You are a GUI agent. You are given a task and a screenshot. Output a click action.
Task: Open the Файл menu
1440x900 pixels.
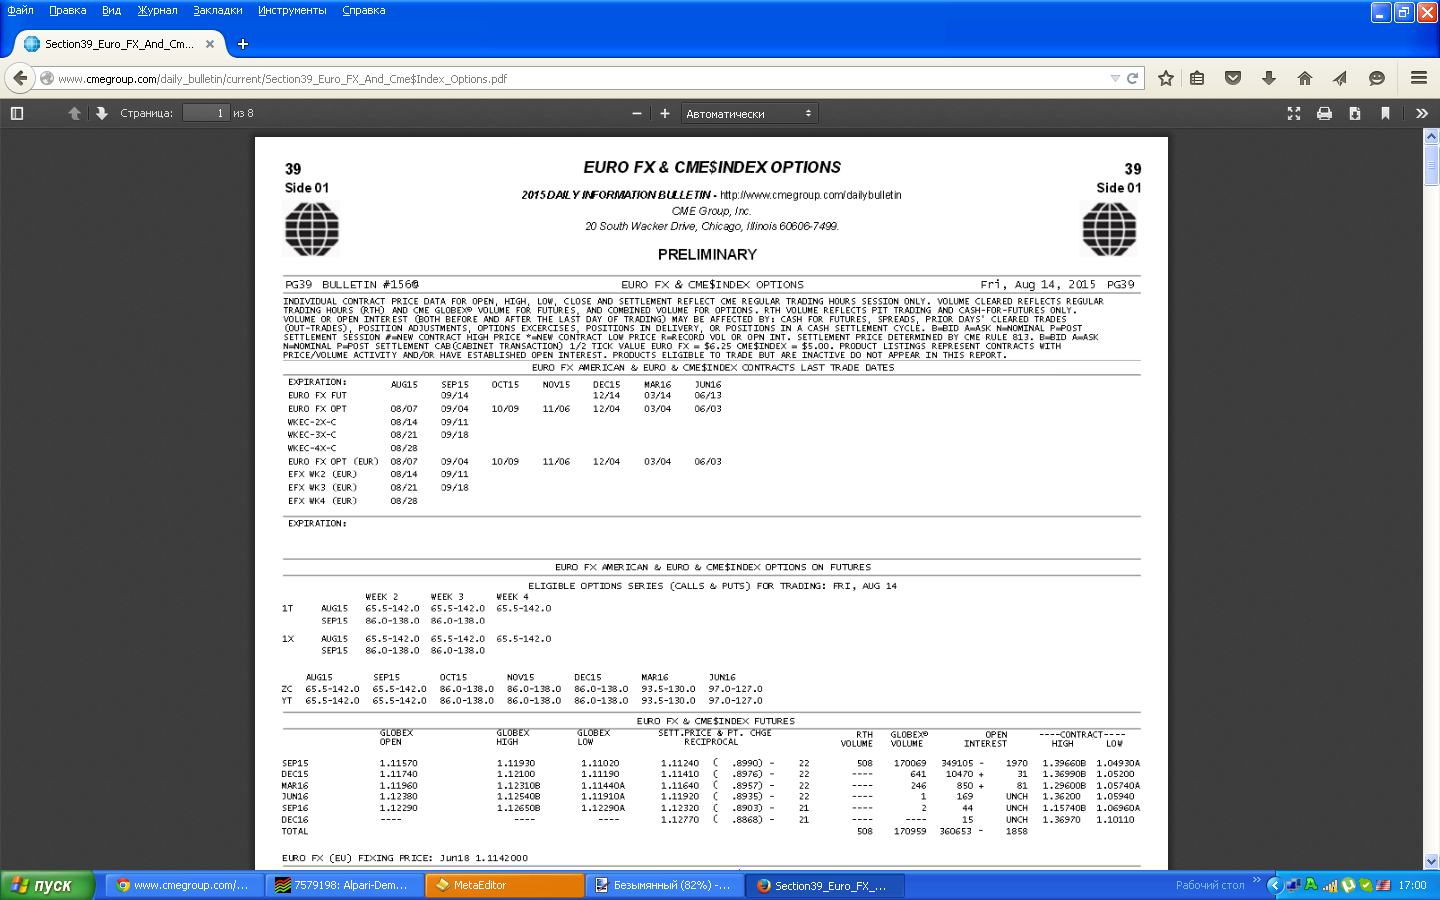20,10
